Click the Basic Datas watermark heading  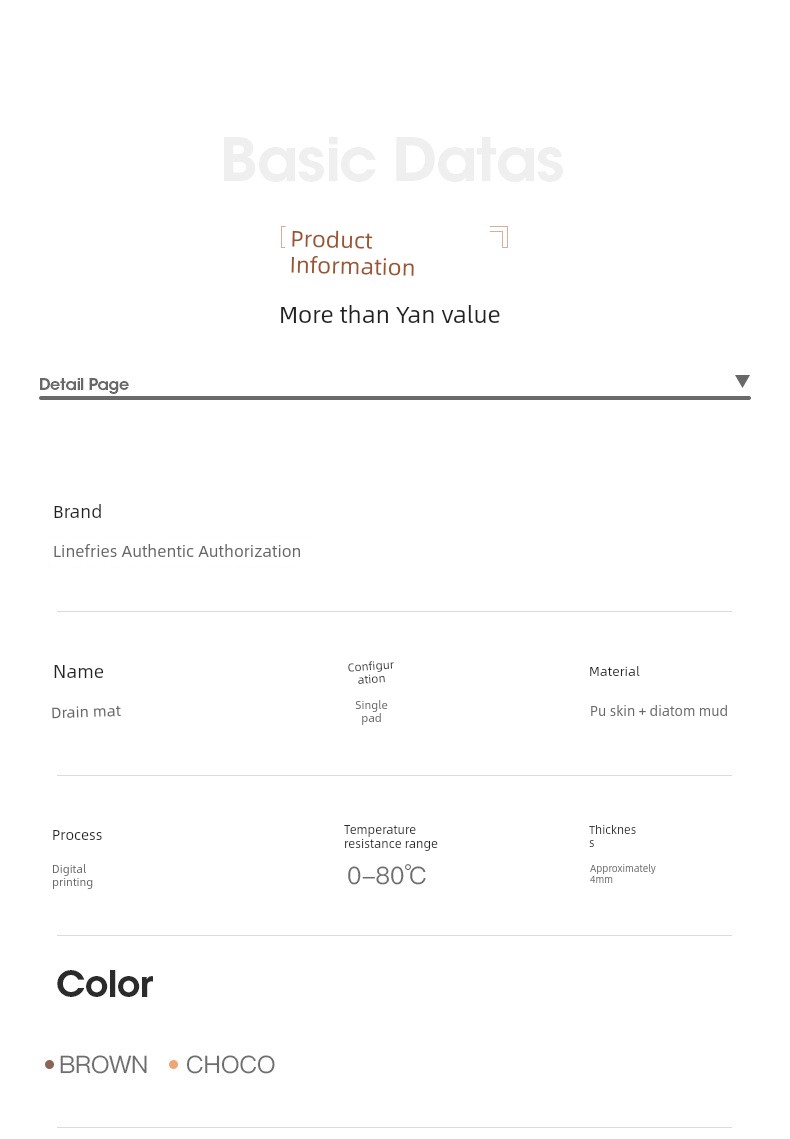(x=393, y=160)
